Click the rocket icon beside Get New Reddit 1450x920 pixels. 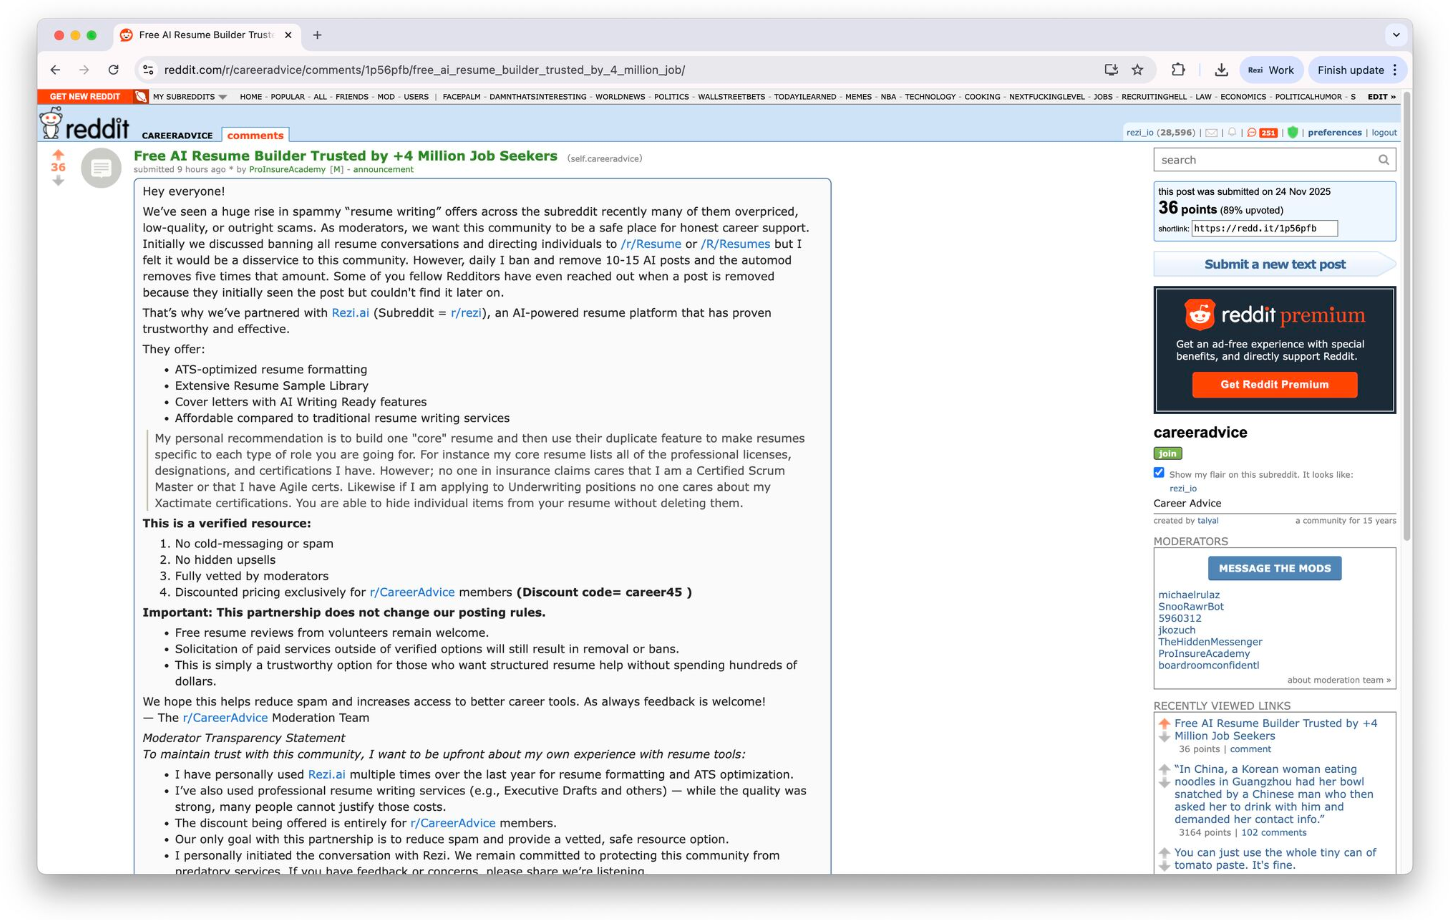[x=141, y=97]
